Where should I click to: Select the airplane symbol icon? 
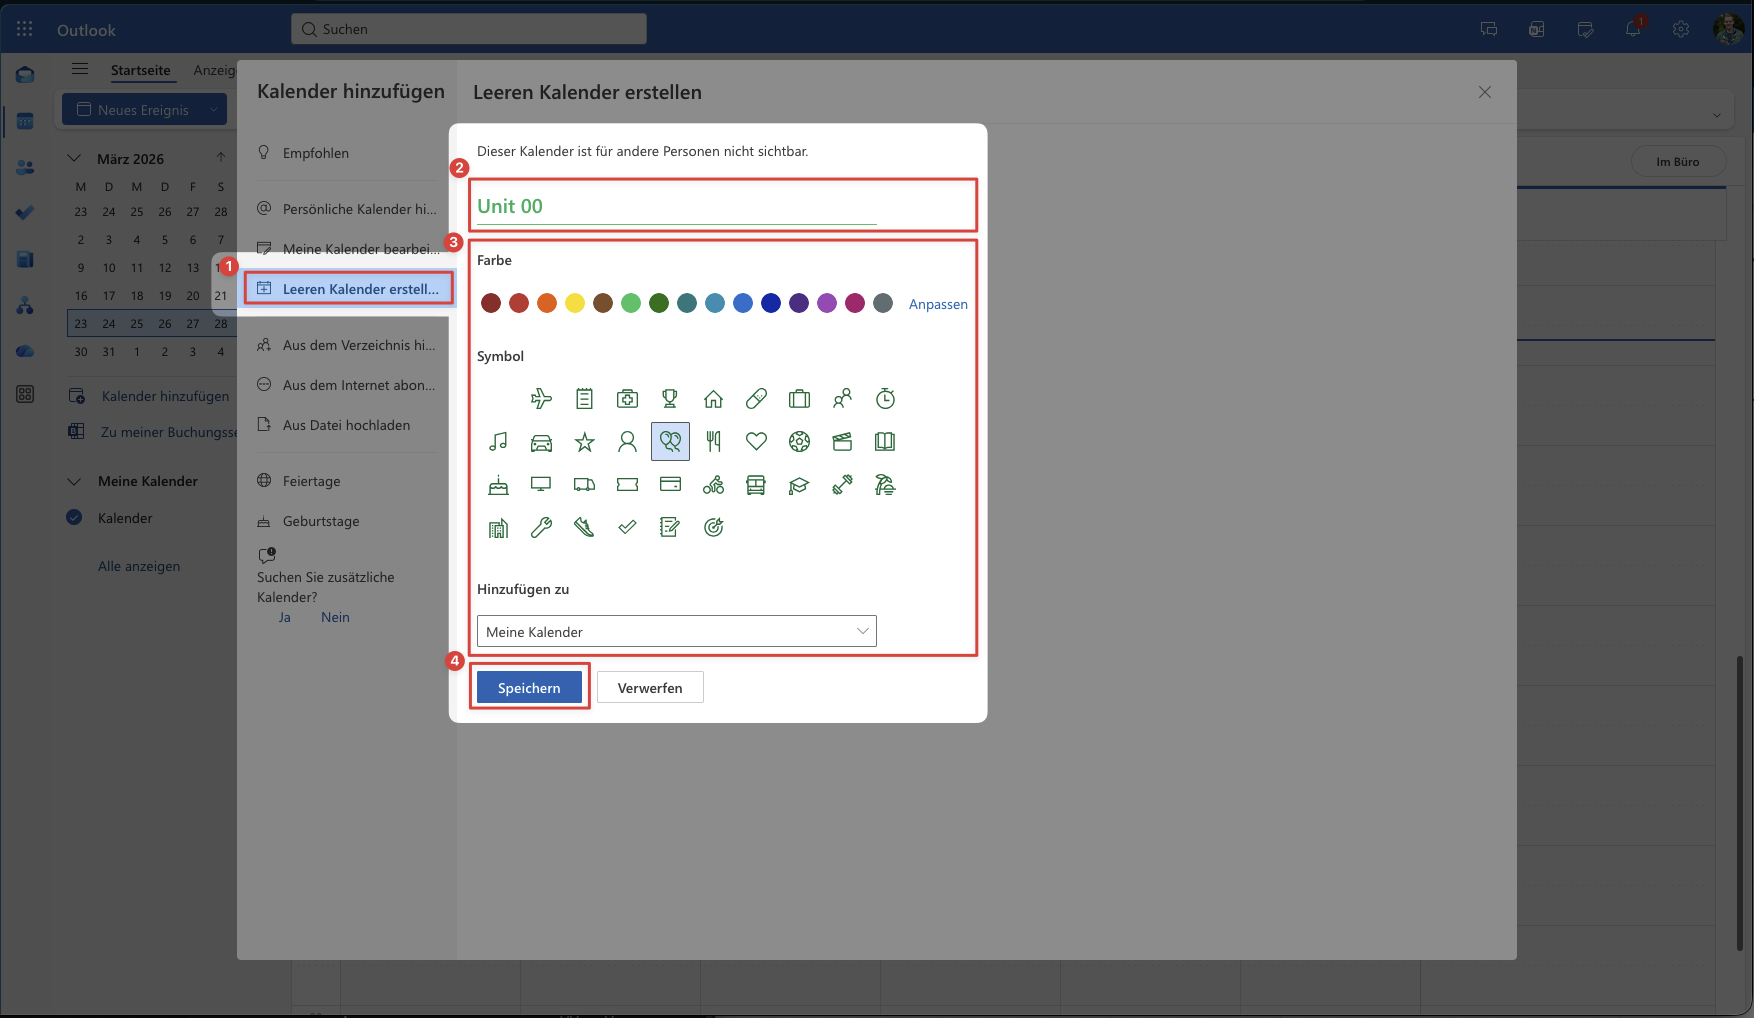point(541,399)
